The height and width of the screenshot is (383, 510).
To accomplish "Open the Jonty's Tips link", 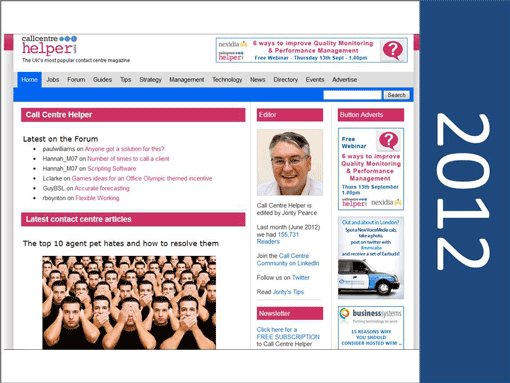I will [x=288, y=292].
